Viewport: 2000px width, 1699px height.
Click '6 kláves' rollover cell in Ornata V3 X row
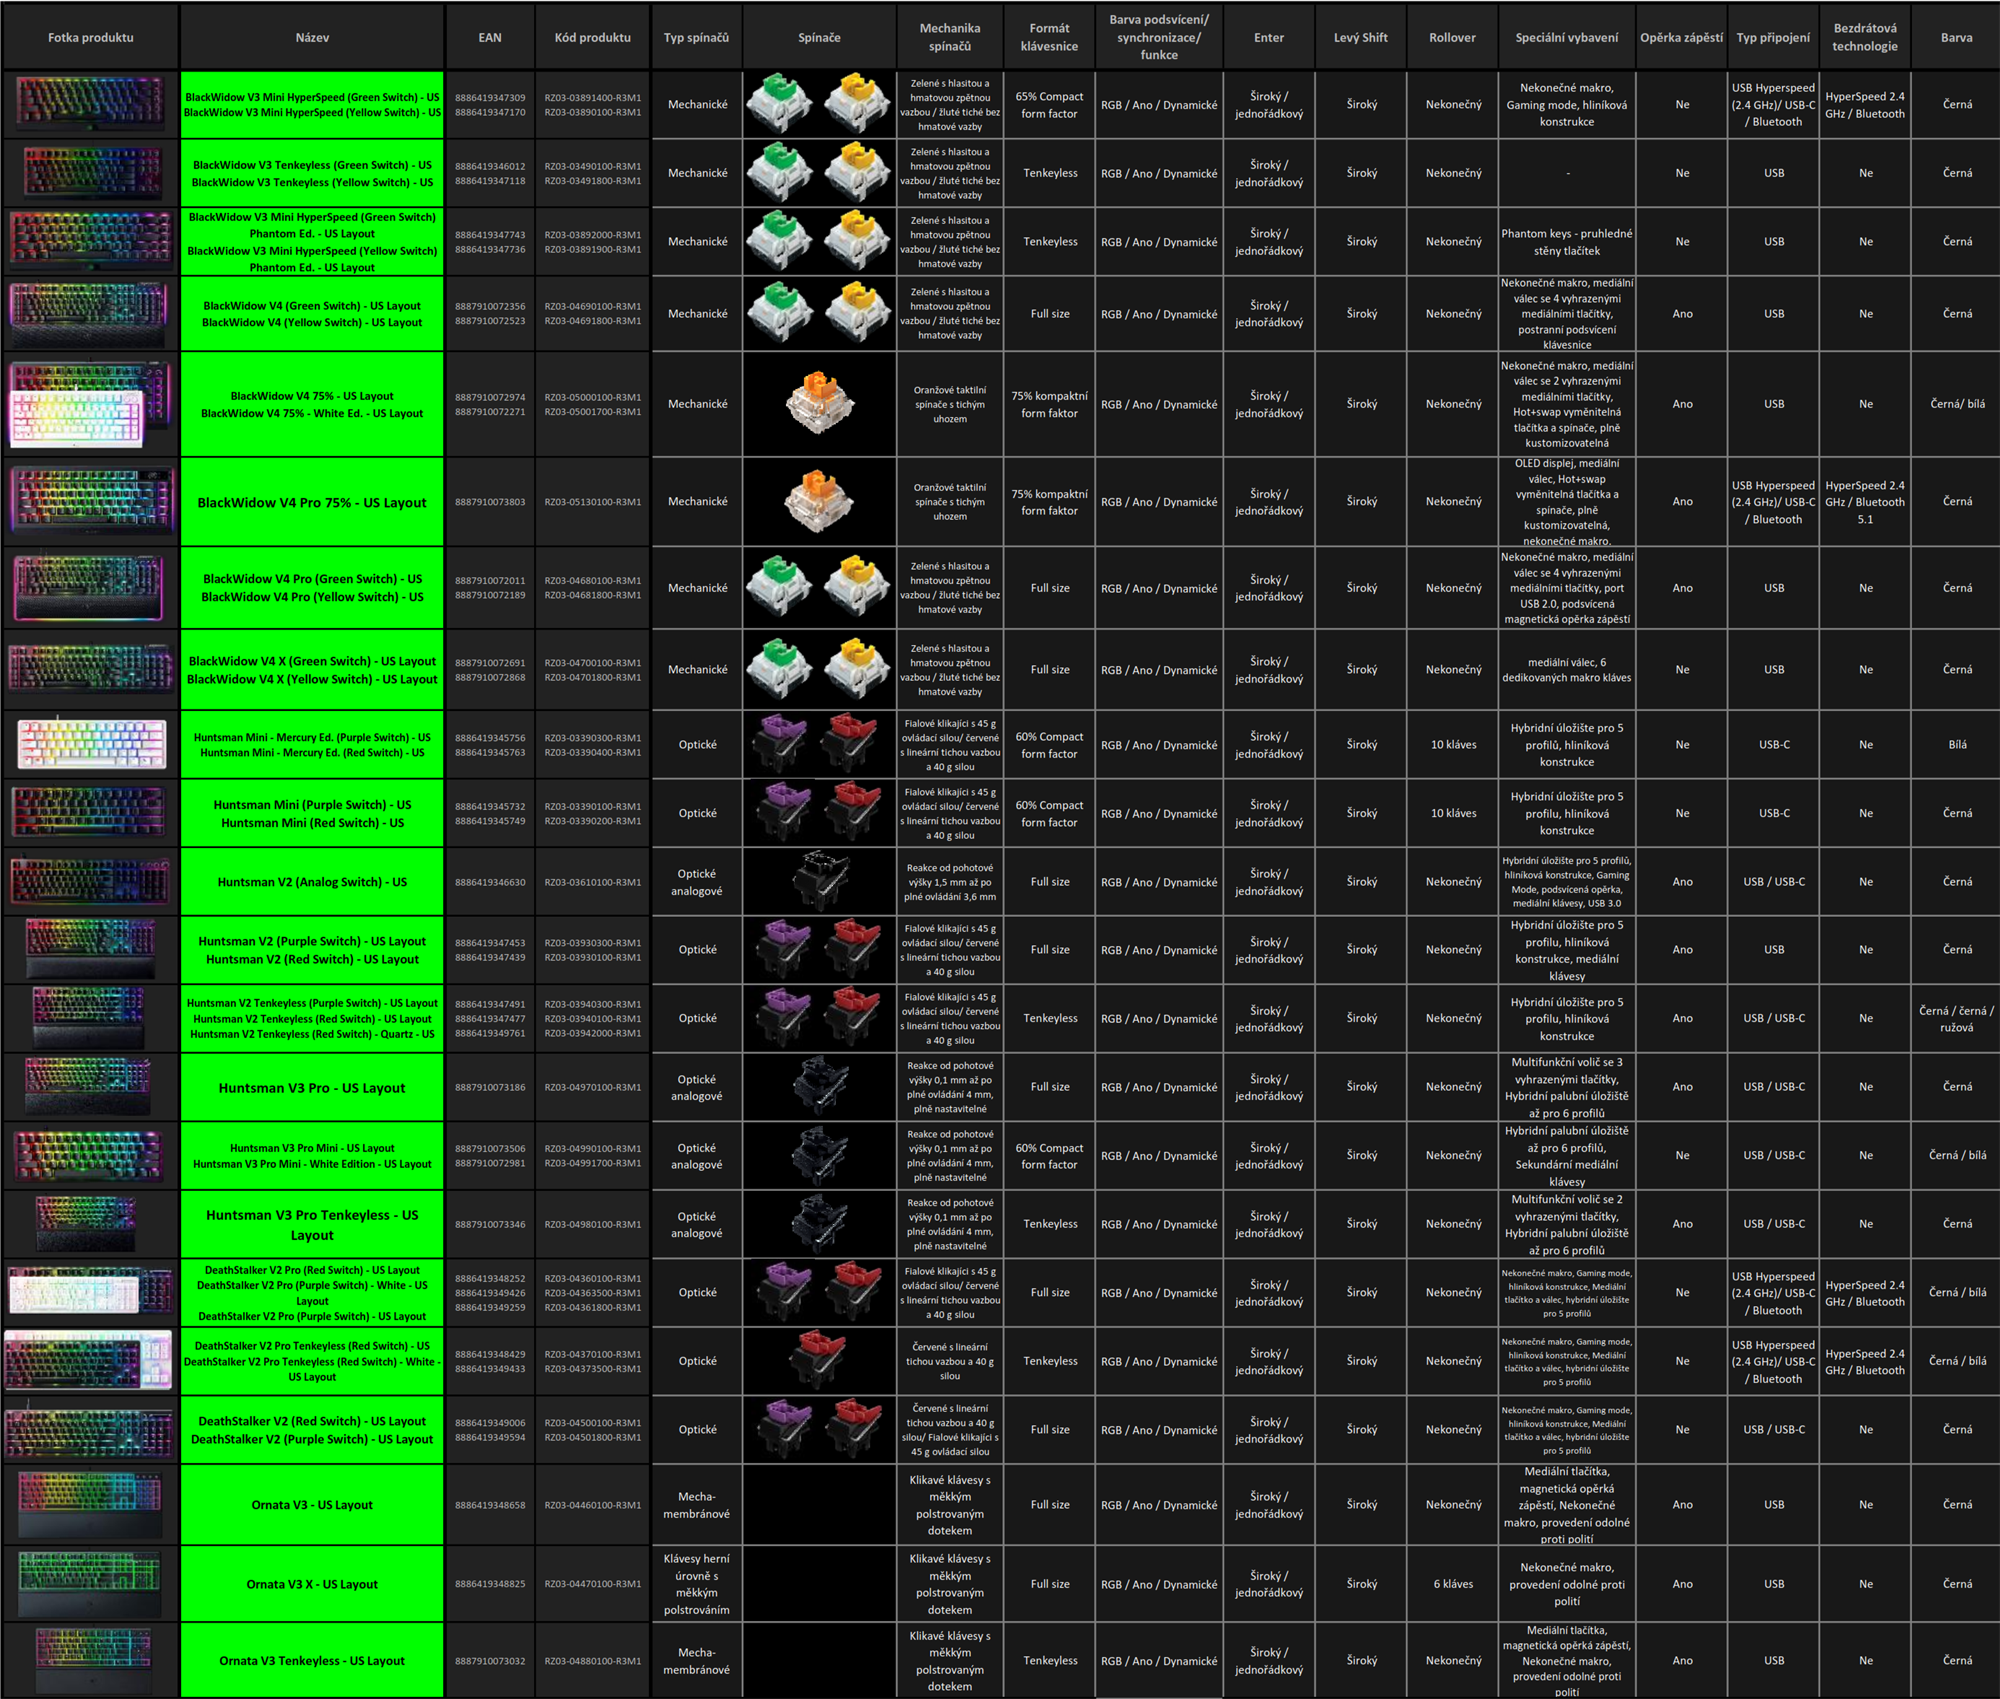1452,1583
